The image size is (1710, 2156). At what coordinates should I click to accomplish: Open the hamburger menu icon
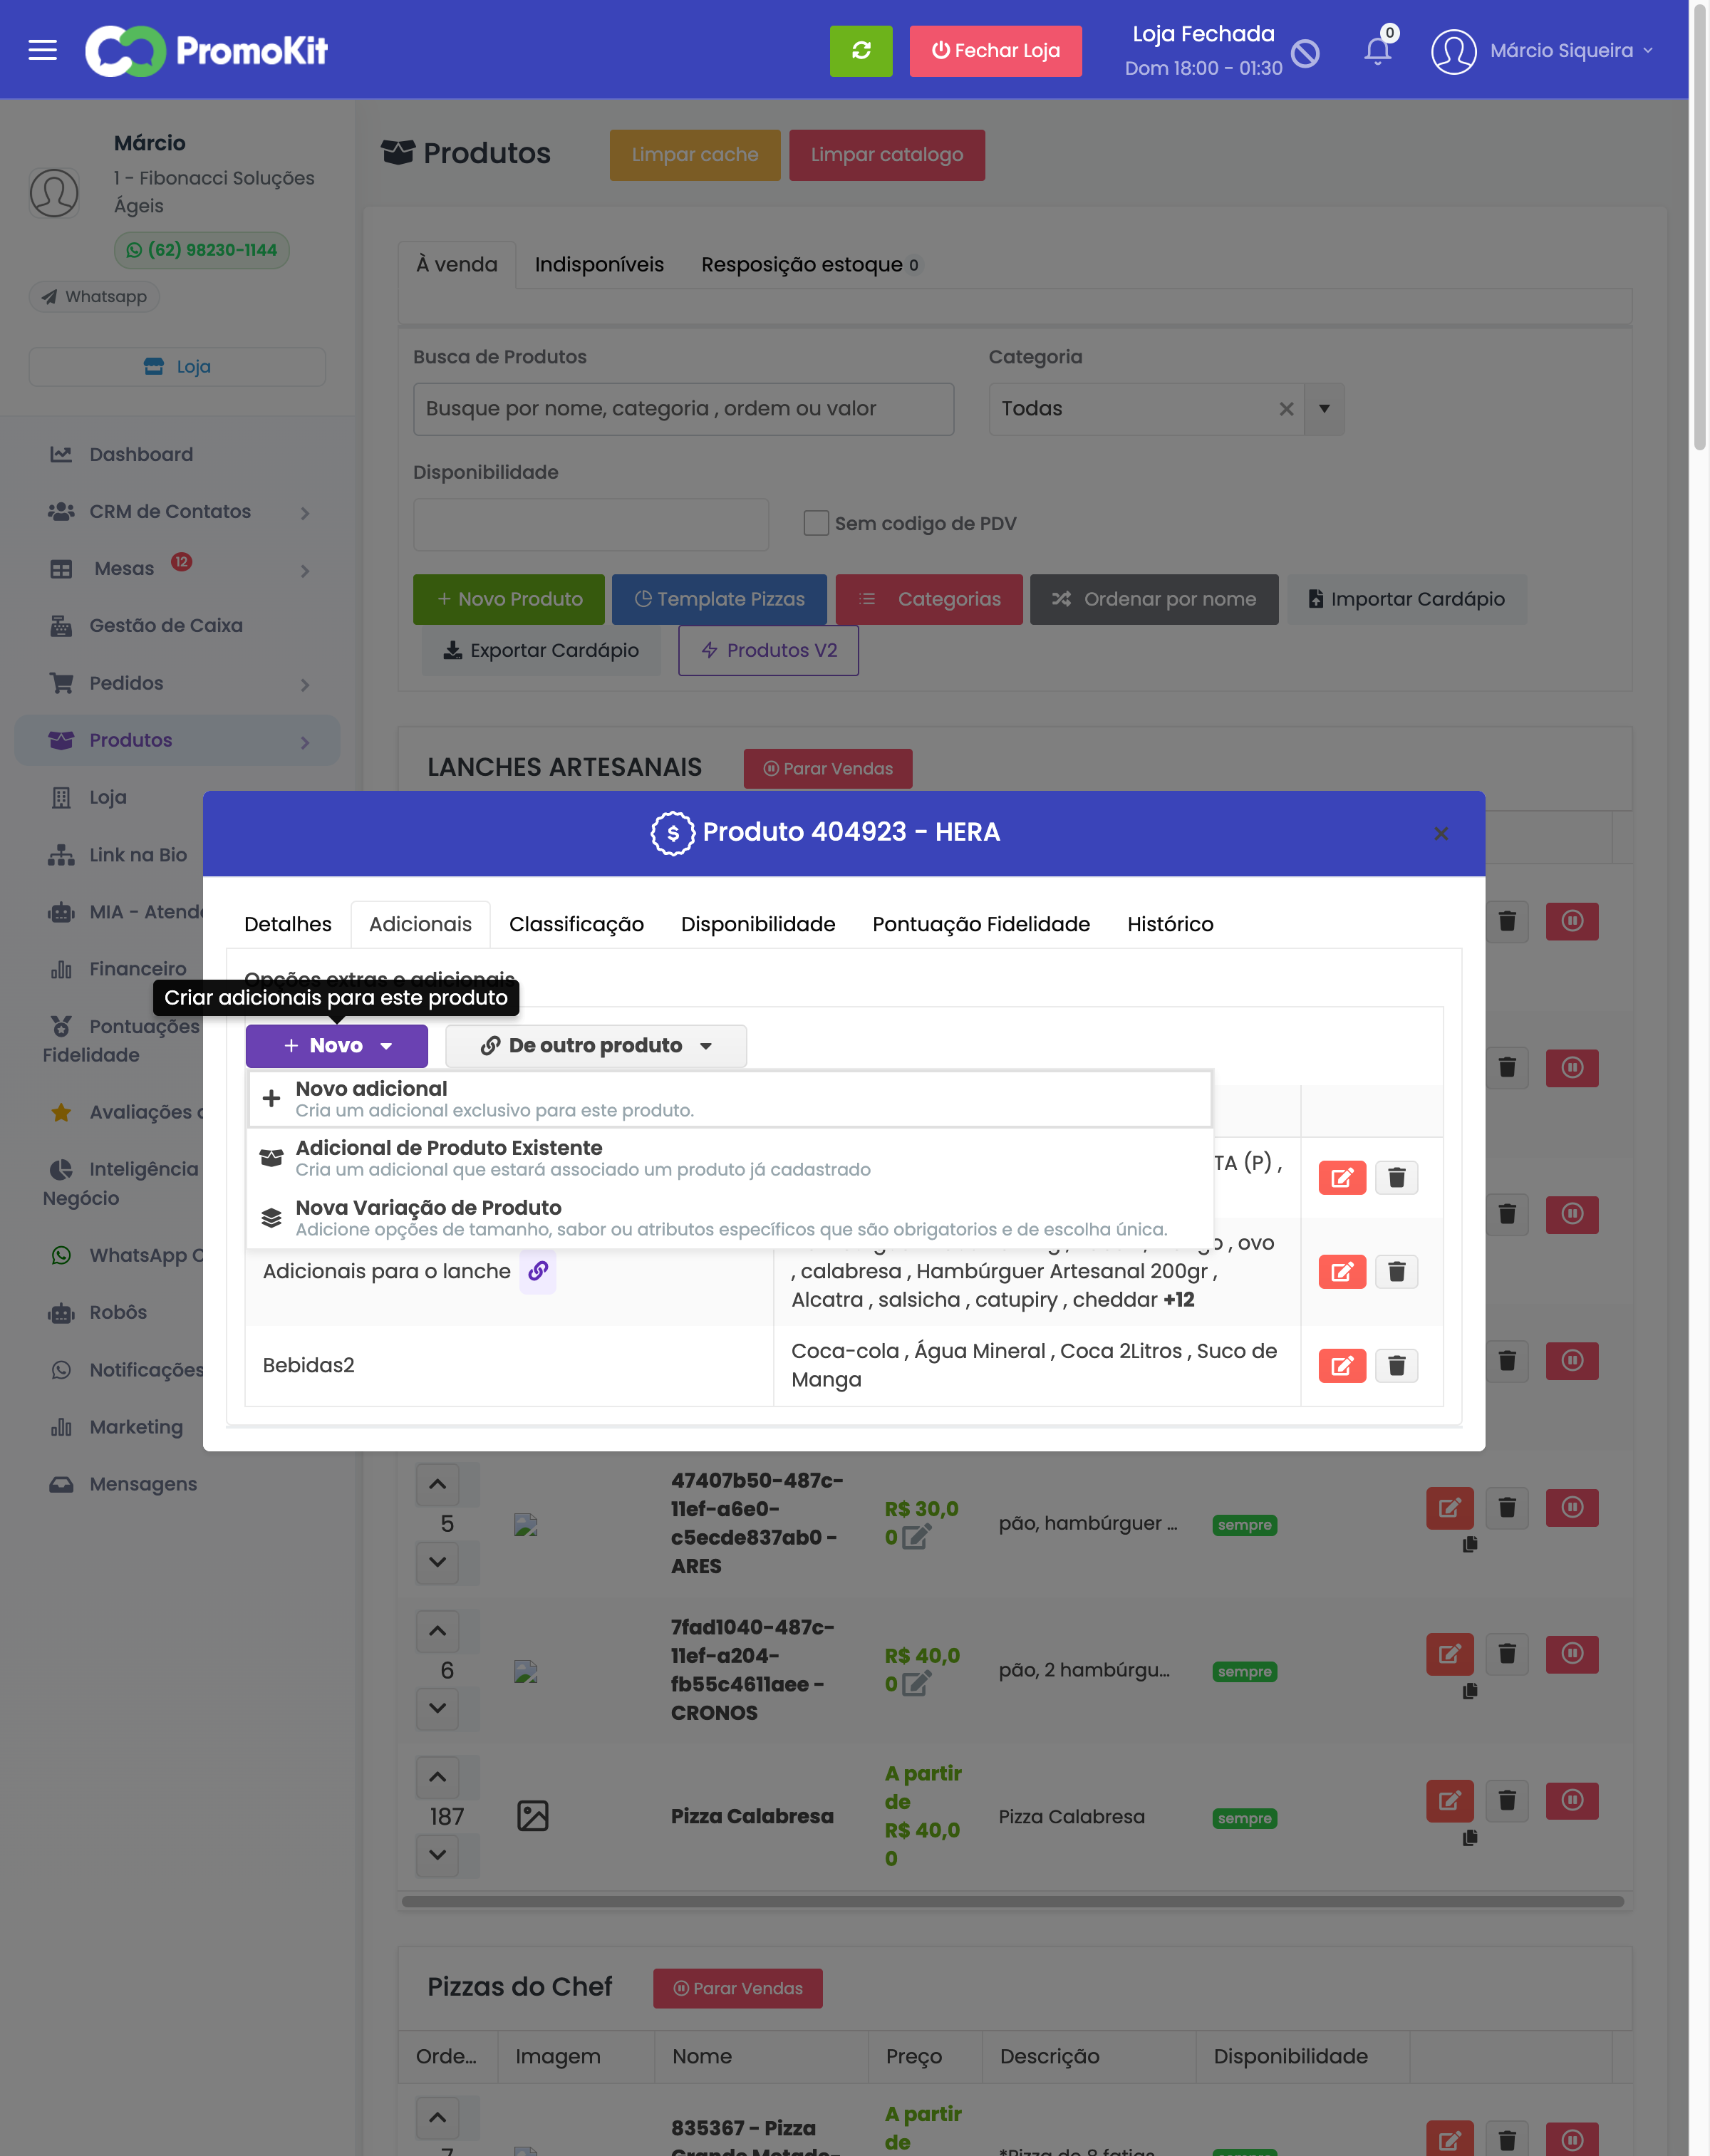pyautogui.click(x=42, y=50)
